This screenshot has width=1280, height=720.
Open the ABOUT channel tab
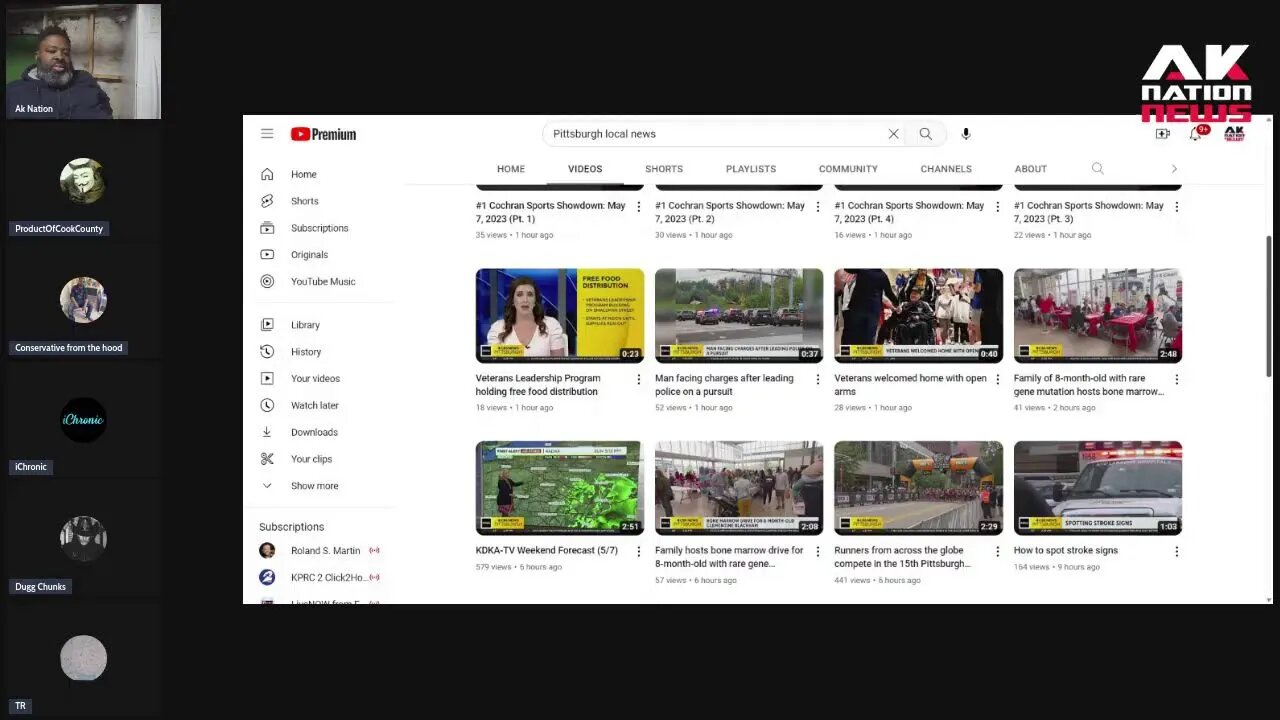(x=1031, y=169)
